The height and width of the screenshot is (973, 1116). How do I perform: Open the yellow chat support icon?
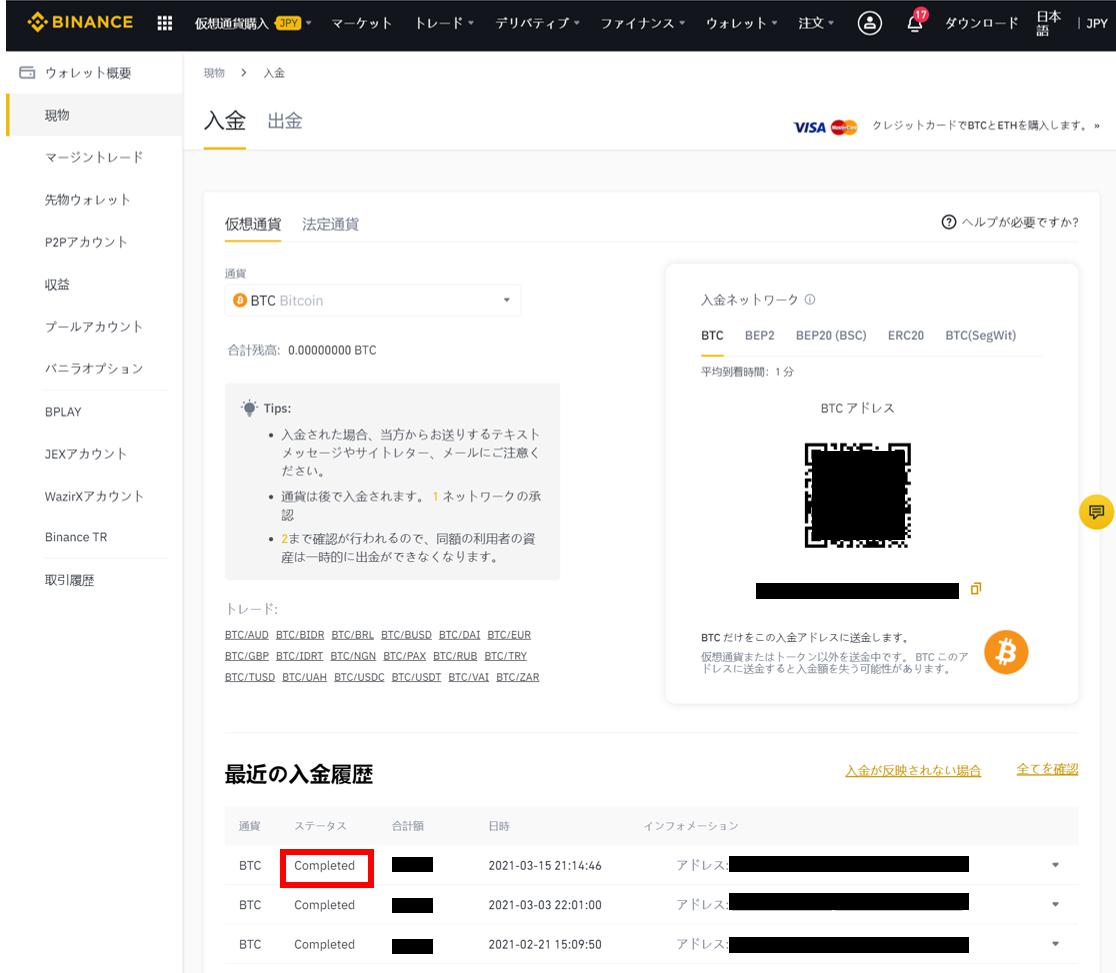pos(1096,511)
